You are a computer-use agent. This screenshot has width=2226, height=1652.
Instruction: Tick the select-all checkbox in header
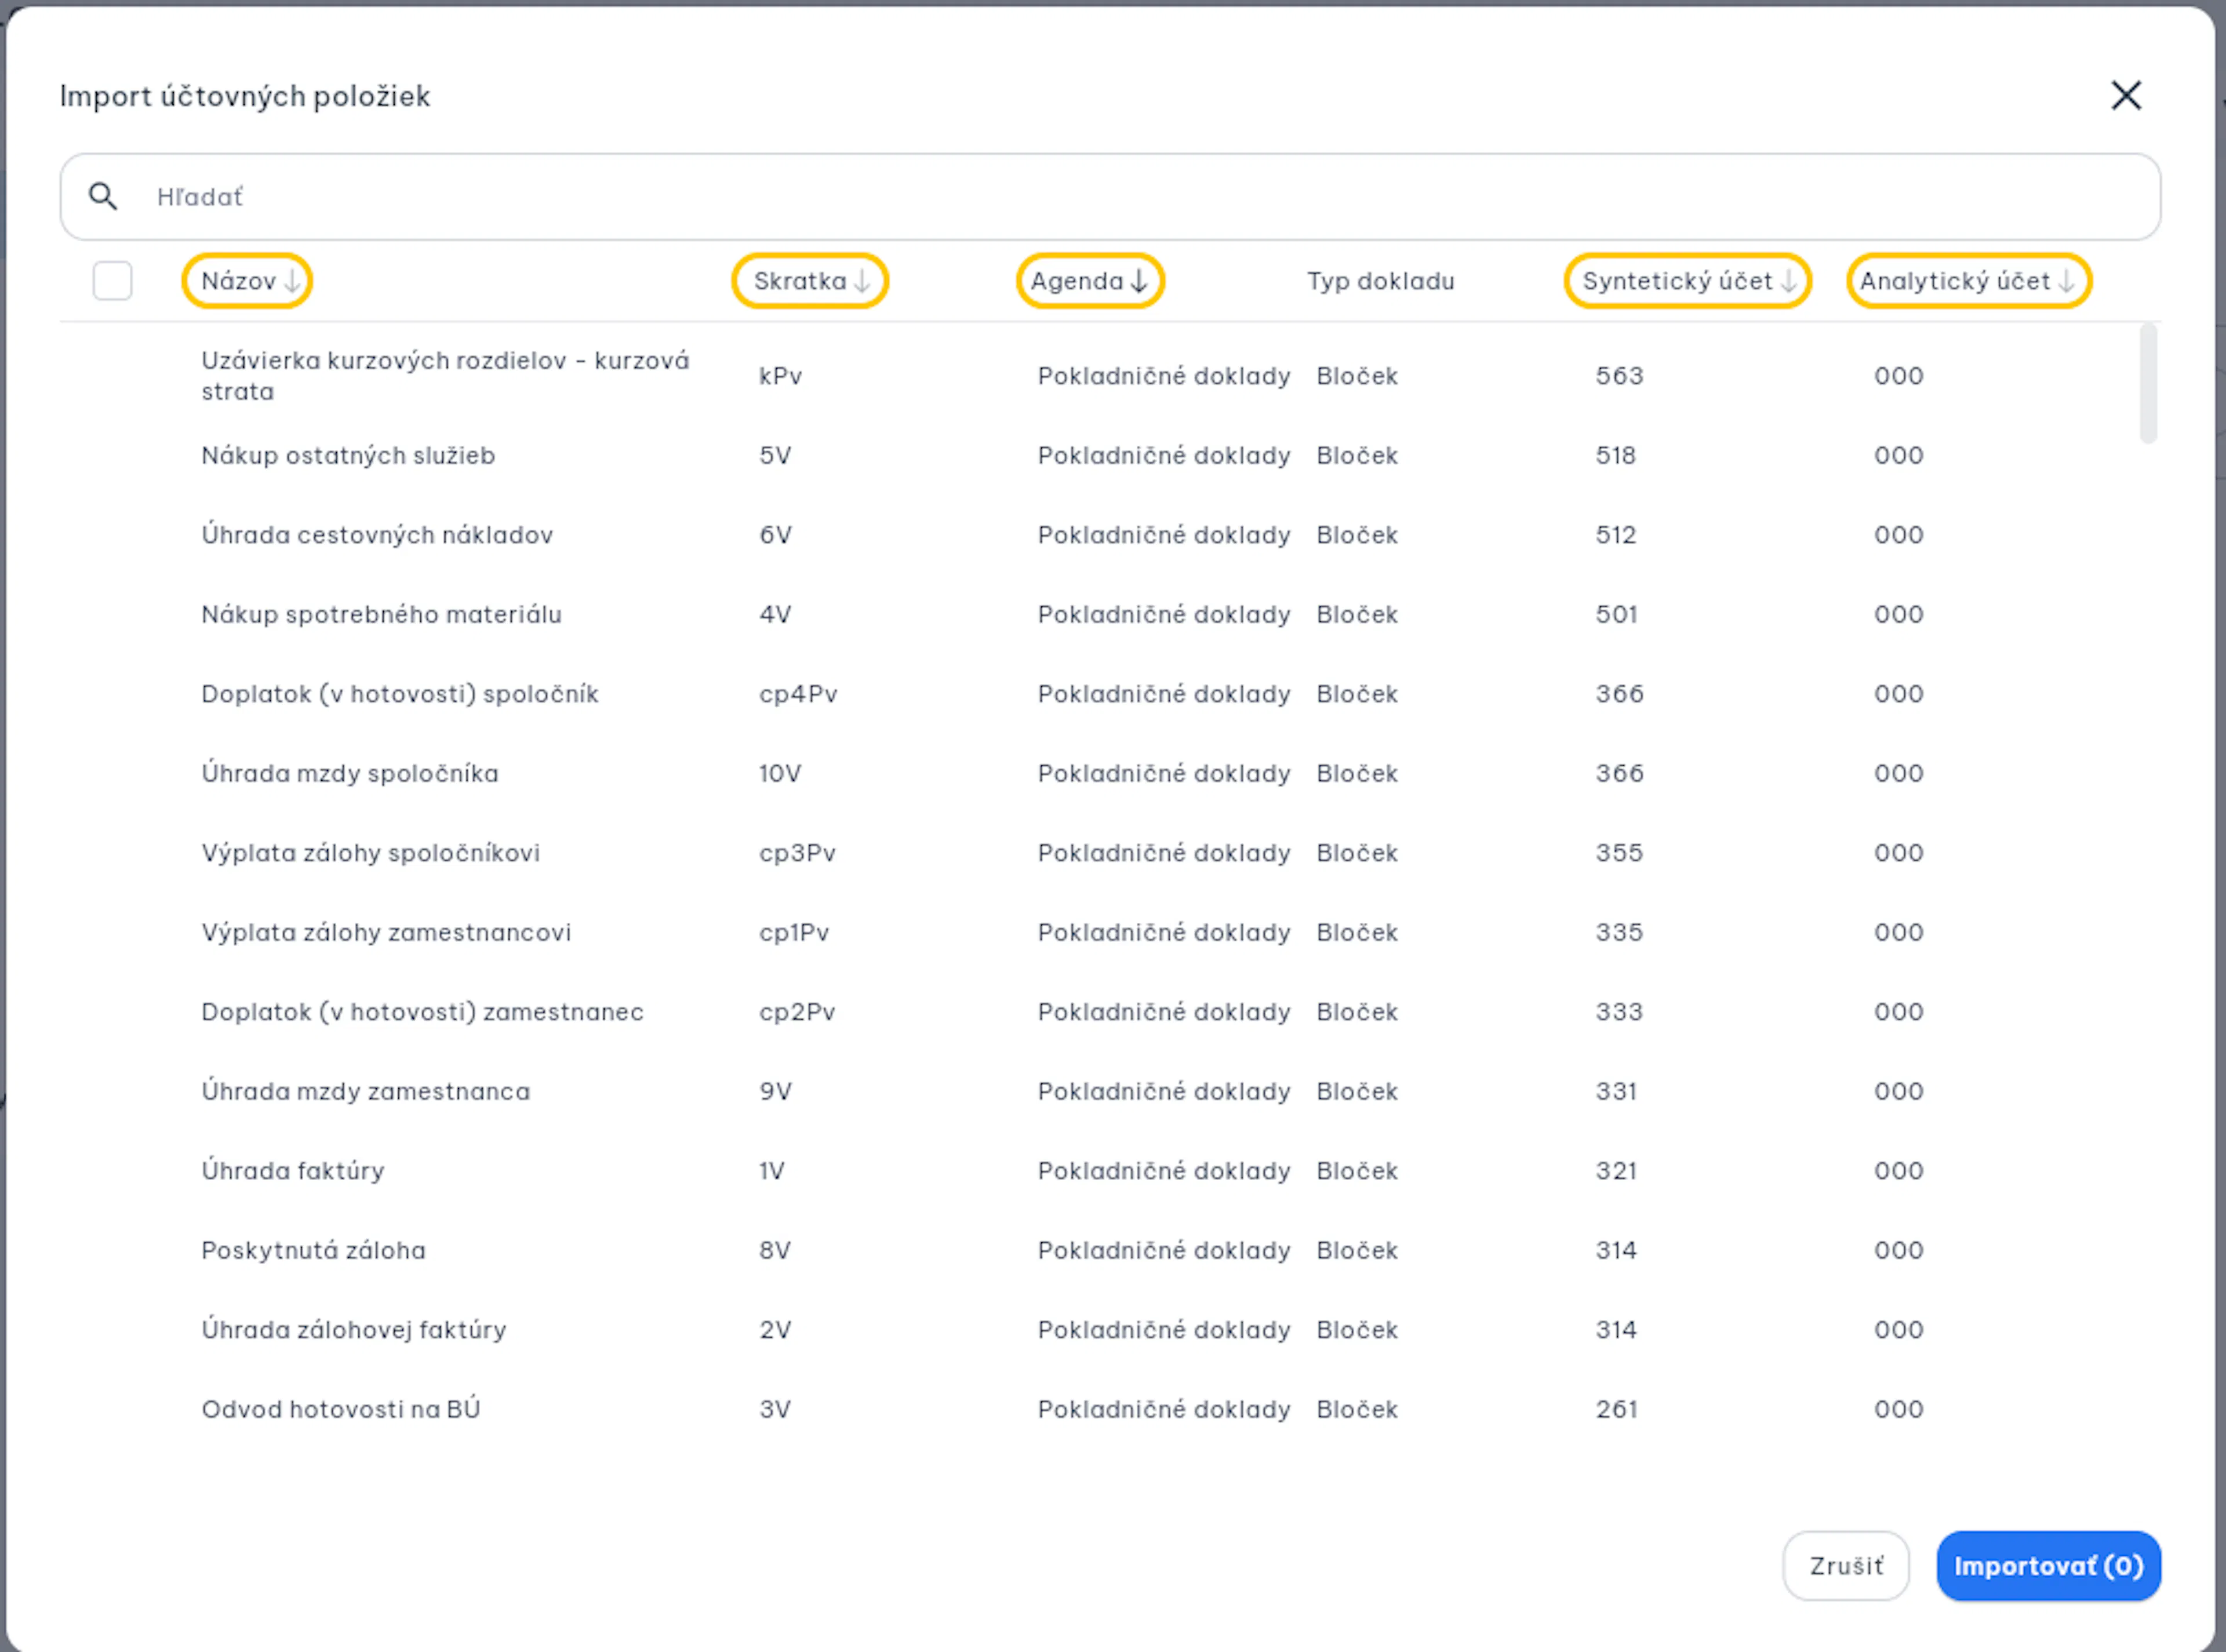pos(112,281)
